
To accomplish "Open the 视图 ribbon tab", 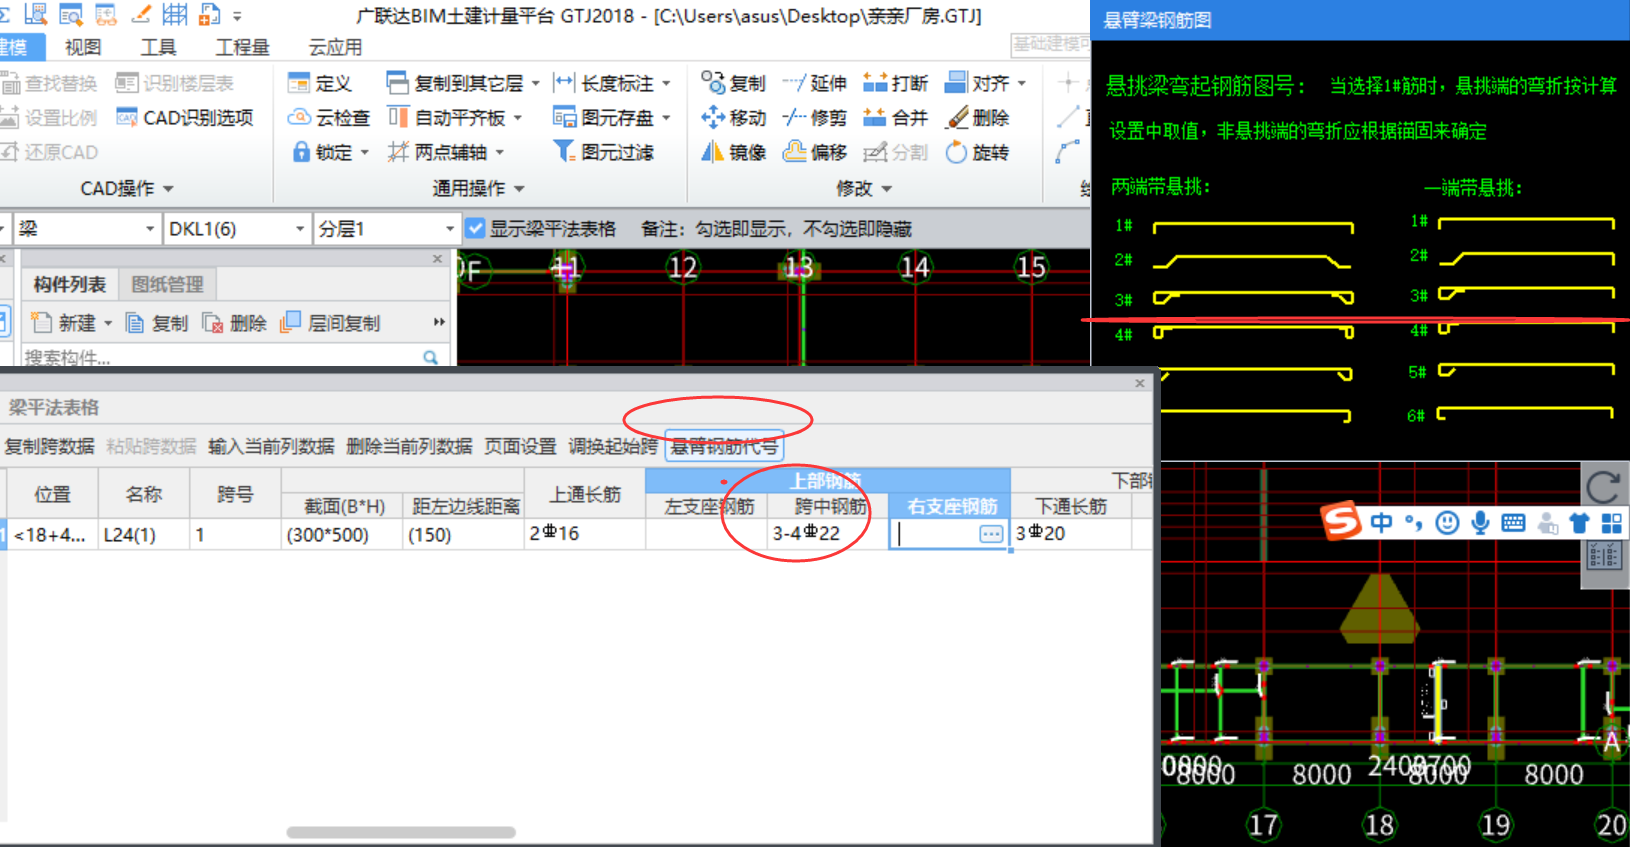I will coord(83,47).
